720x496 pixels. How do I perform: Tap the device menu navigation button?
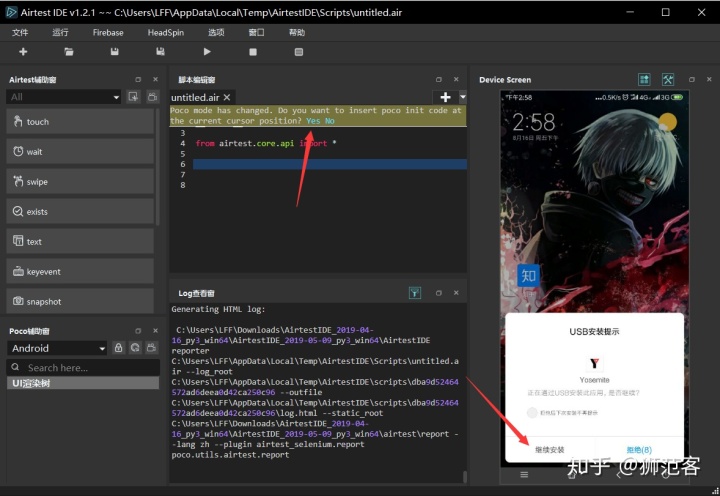tap(524, 474)
